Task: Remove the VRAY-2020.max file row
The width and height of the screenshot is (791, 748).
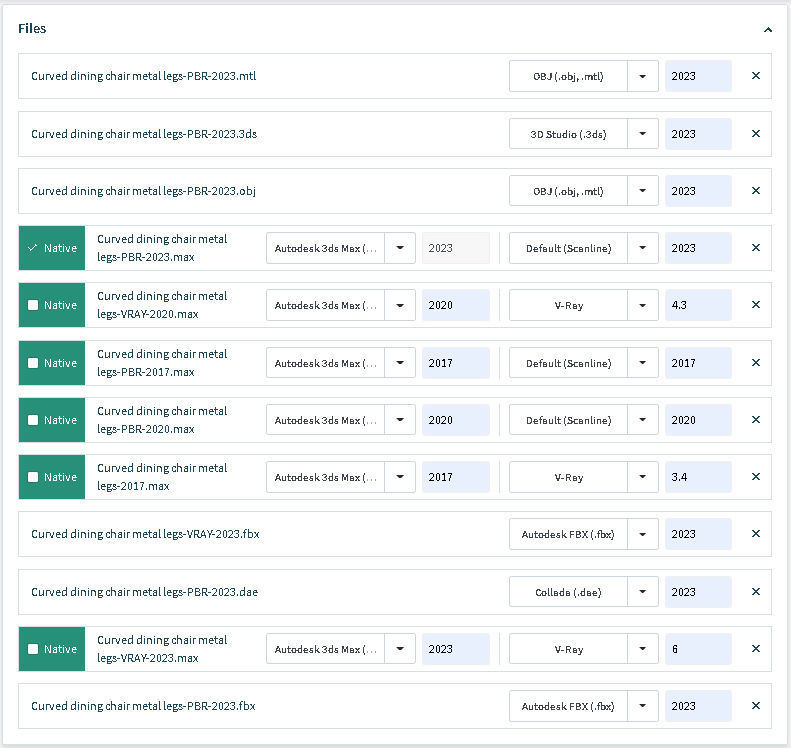Action: pyautogui.click(x=755, y=305)
